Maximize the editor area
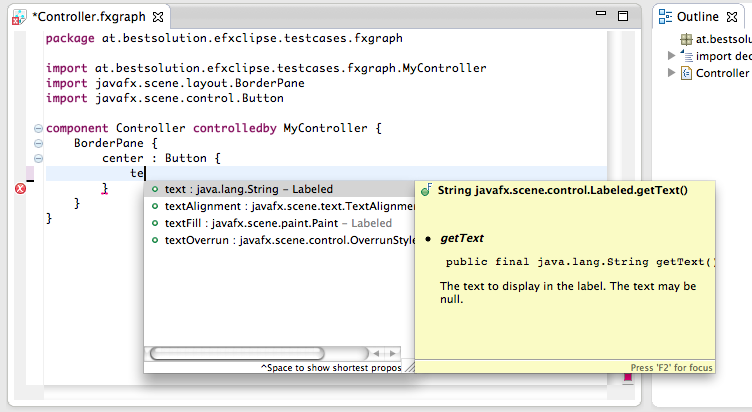Image resolution: width=752 pixels, height=412 pixels. point(623,16)
